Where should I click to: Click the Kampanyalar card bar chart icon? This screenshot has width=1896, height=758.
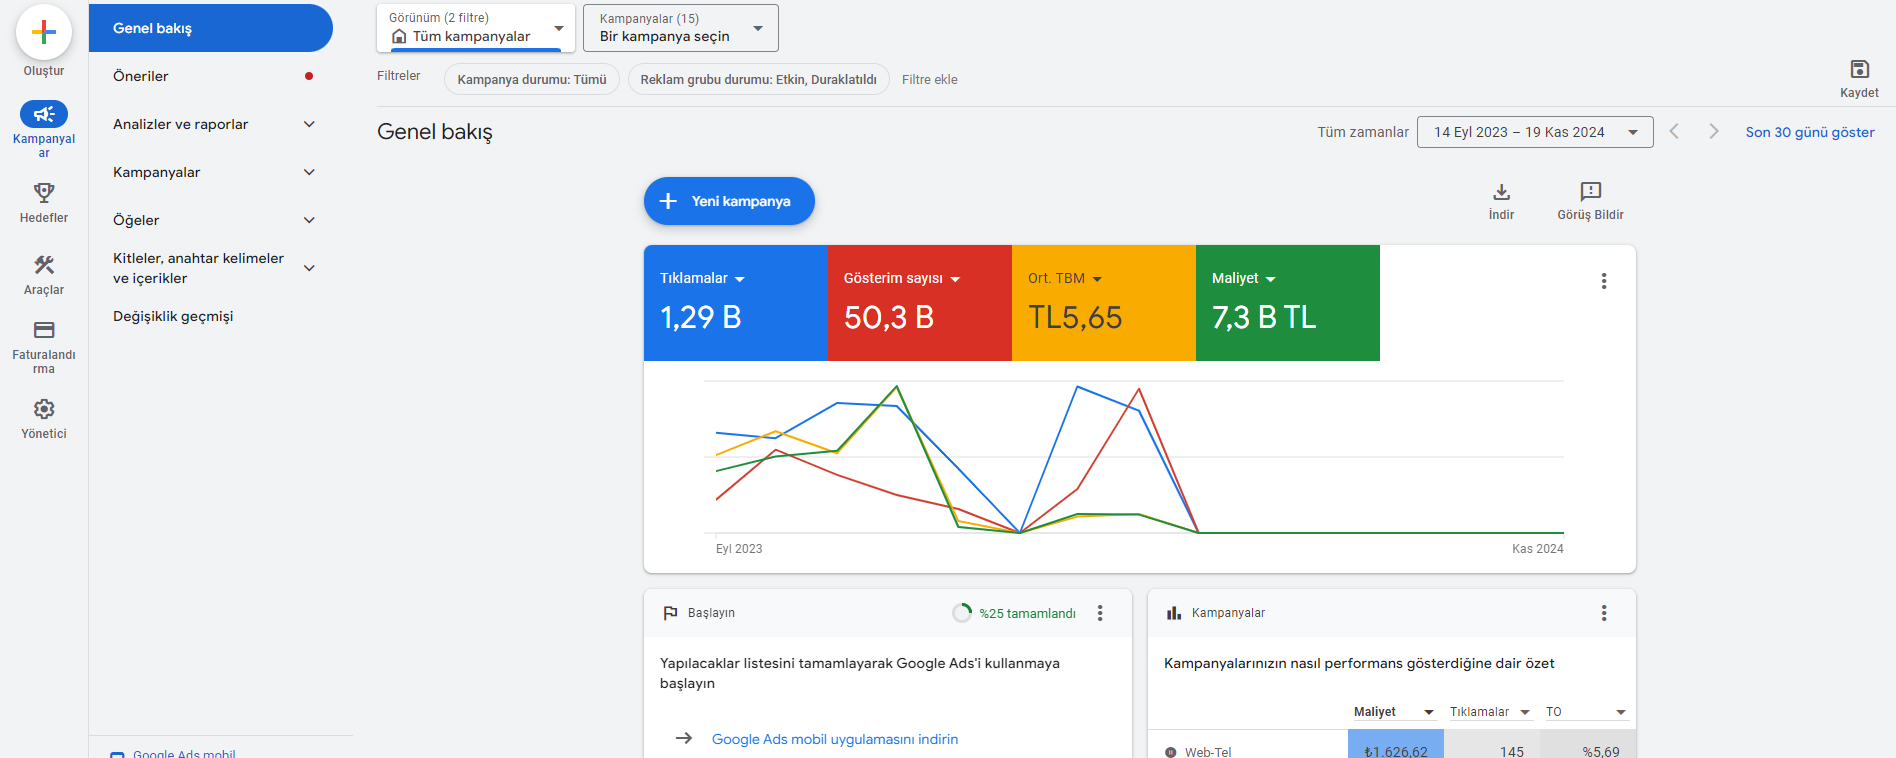pyautogui.click(x=1174, y=613)
